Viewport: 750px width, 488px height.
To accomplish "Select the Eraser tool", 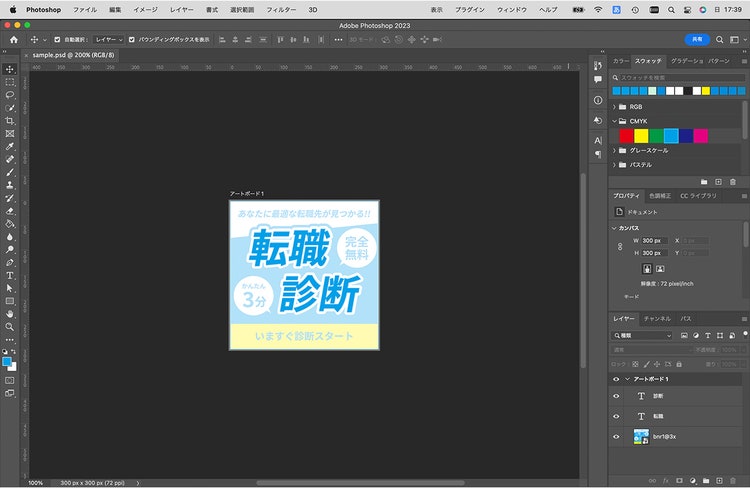I will [x=10, y=211].
